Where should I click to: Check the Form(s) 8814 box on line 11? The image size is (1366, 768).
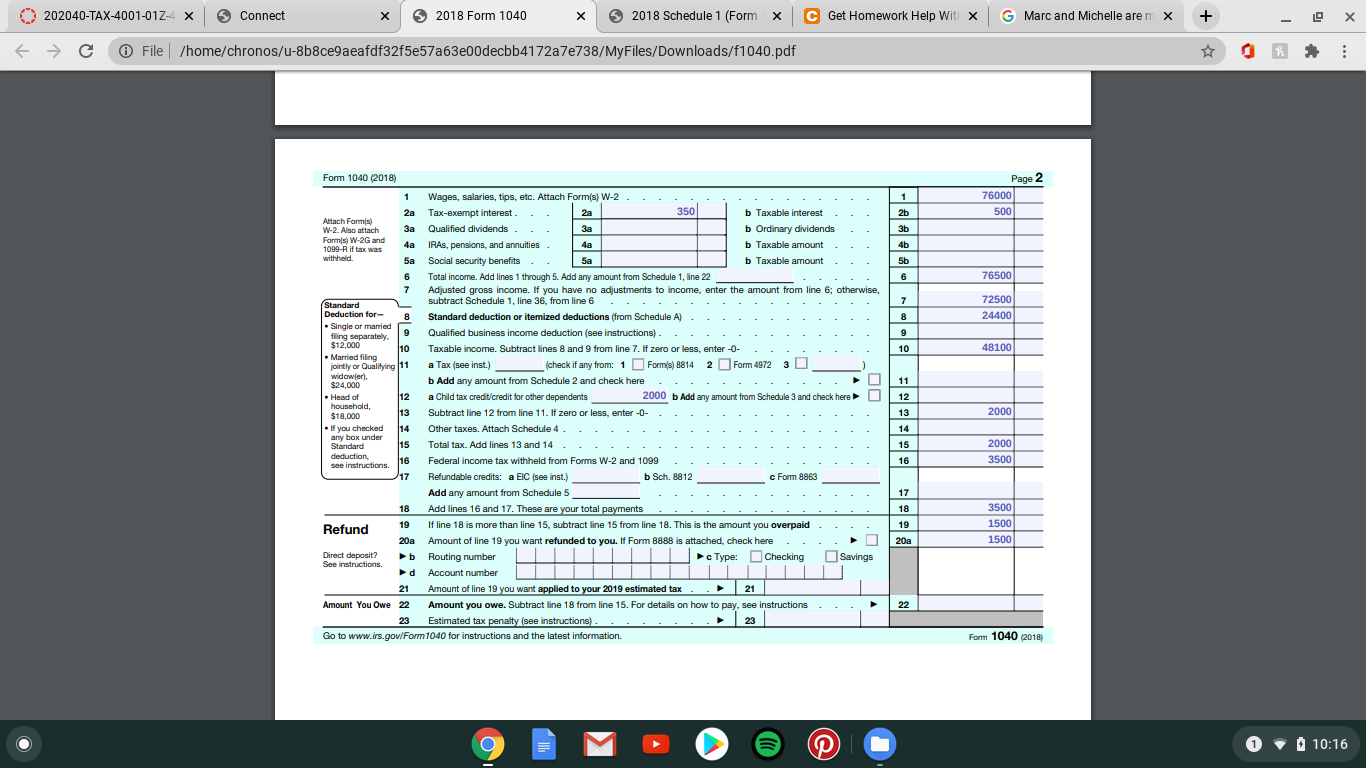638,364
